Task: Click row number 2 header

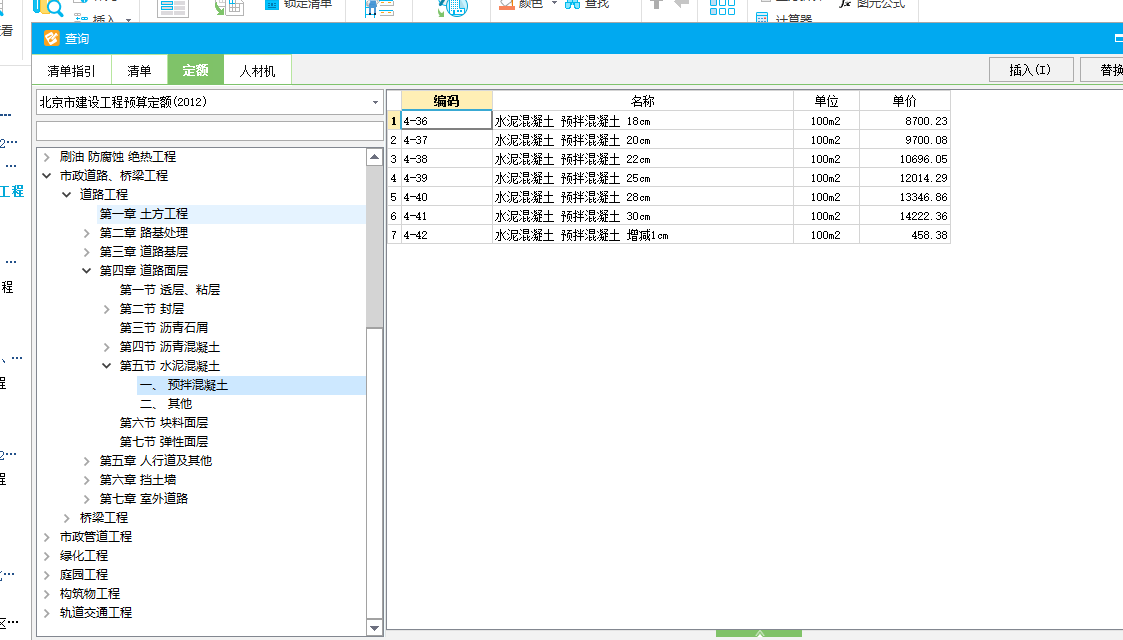Action: 393,140
